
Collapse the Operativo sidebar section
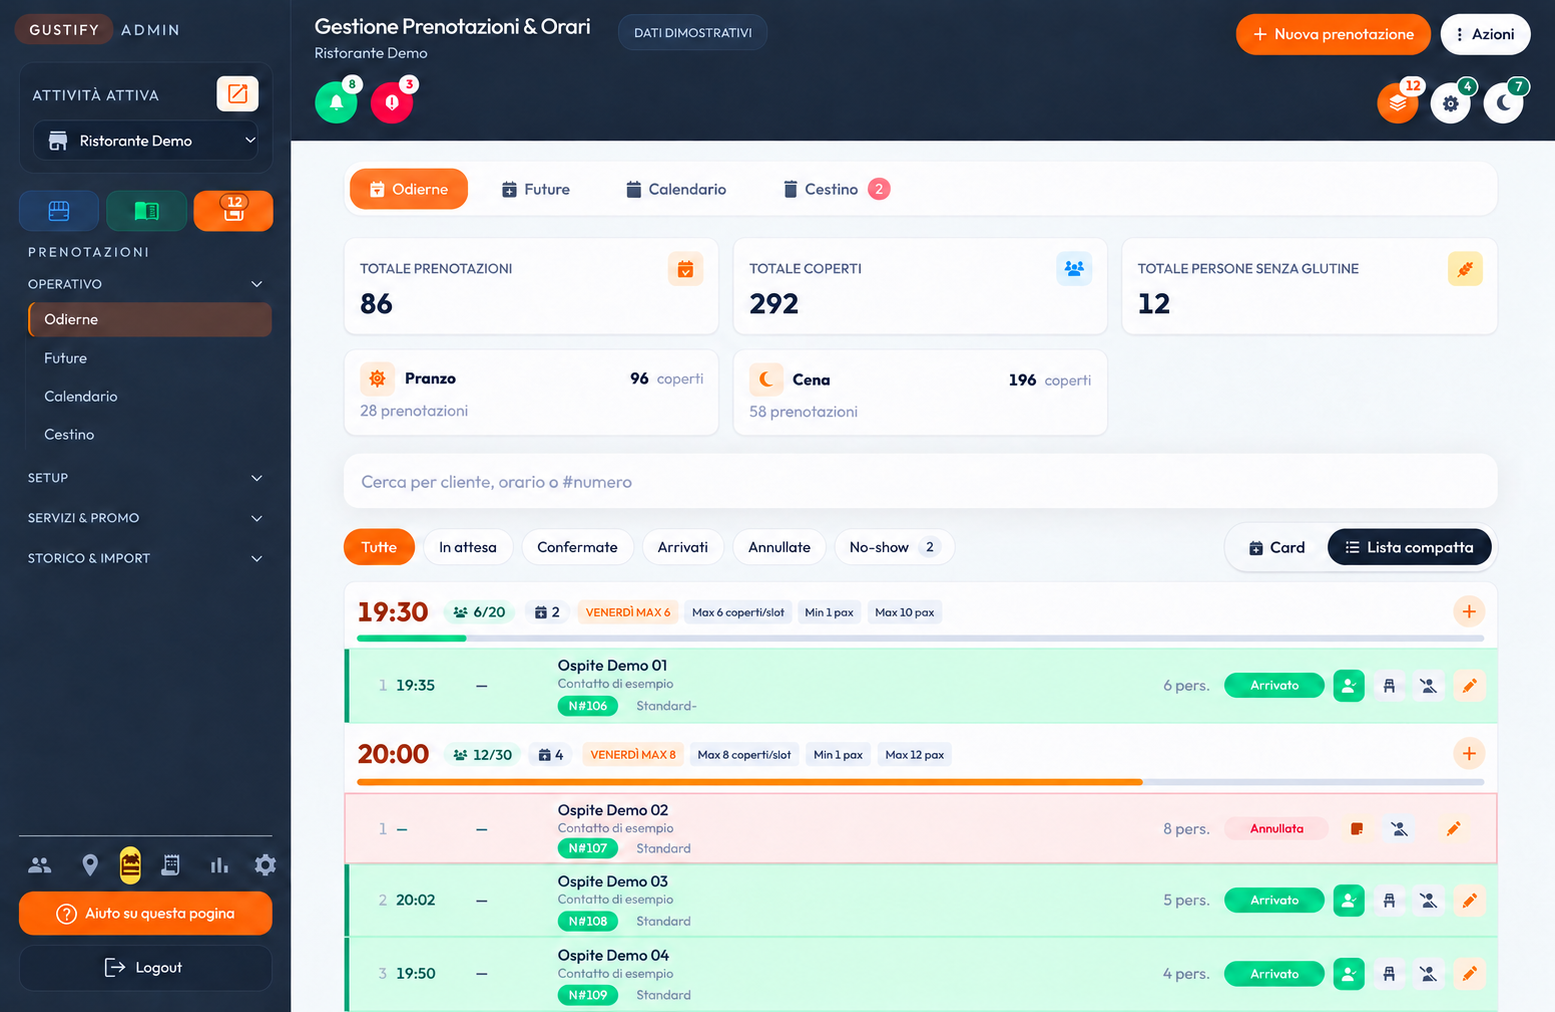[x=146, y=284]
